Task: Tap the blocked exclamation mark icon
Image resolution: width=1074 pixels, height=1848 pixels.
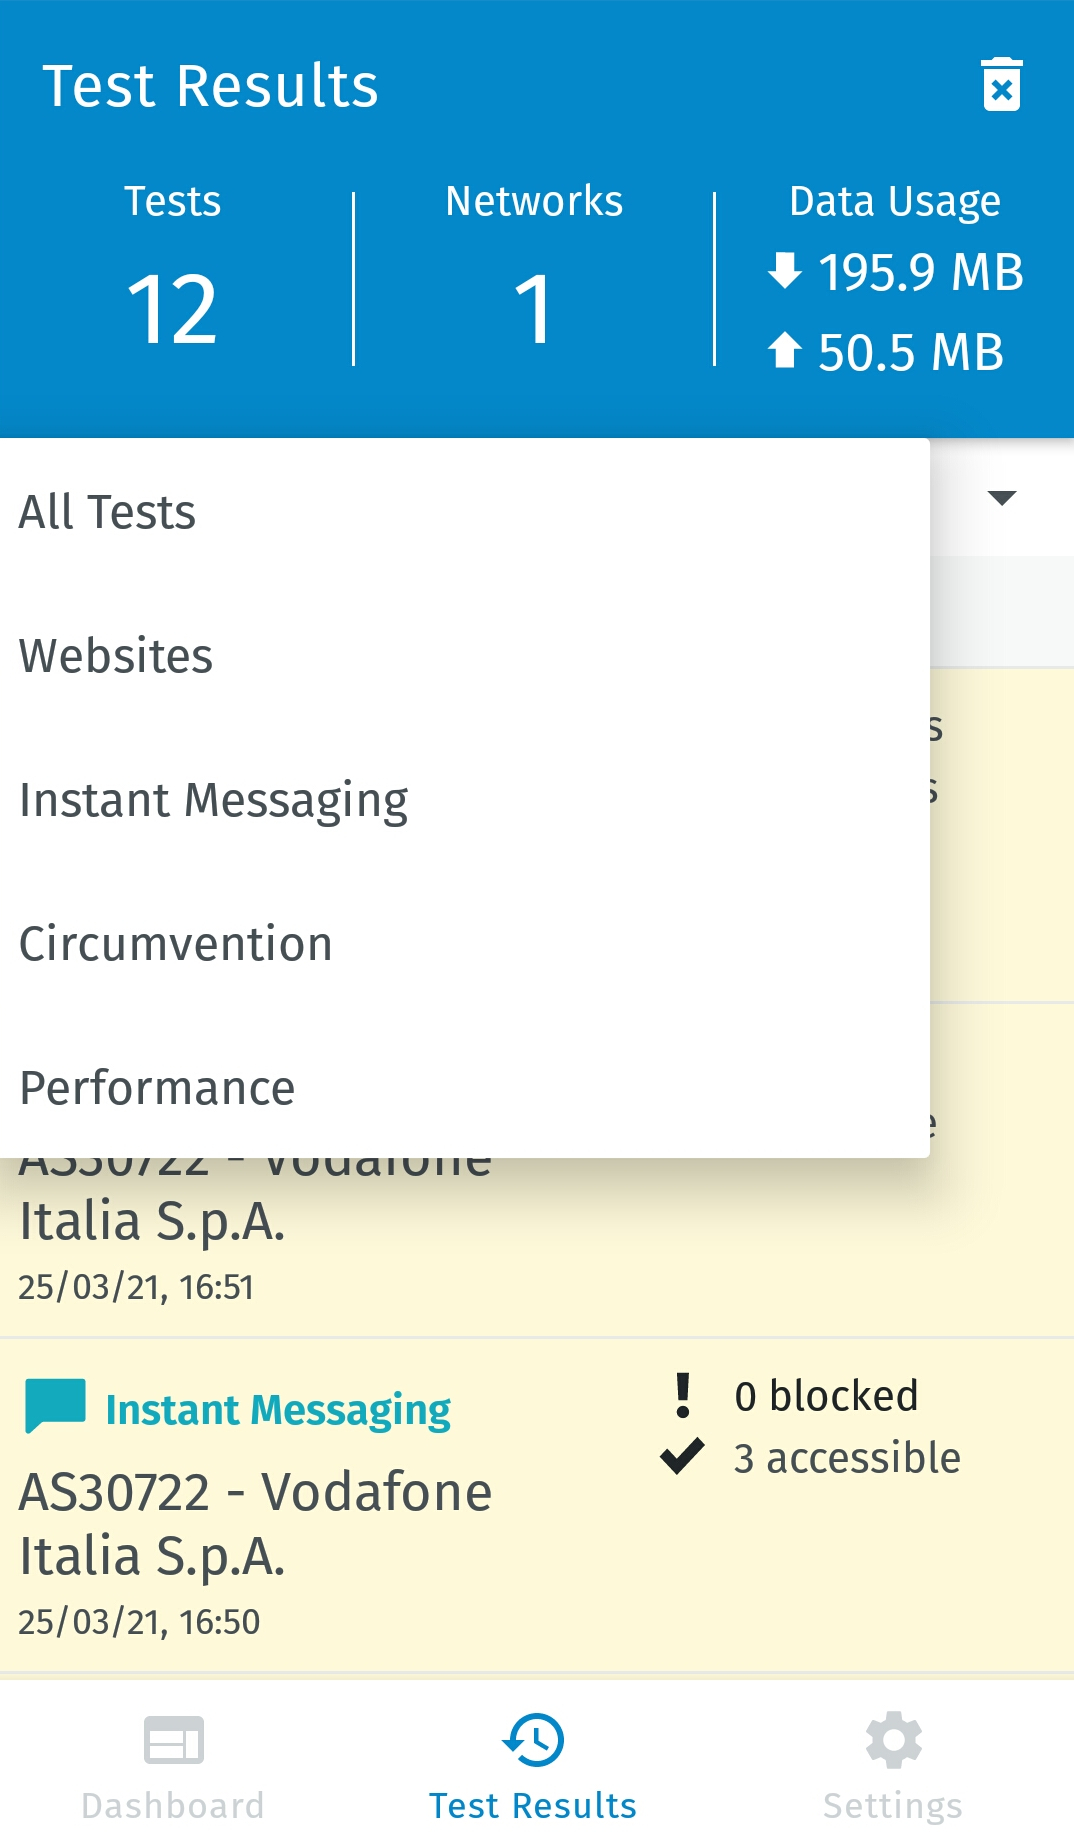Action: pyautogui.click(x=683, y=1395)
